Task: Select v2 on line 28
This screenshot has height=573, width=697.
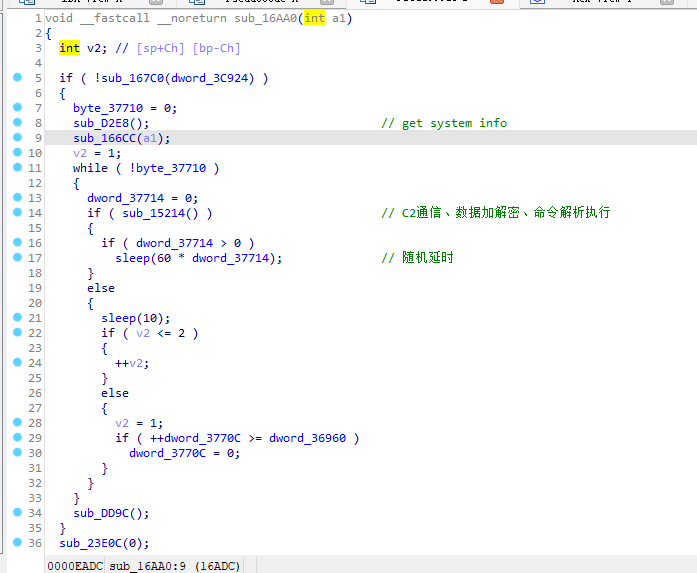Action: tap(122, 423)
